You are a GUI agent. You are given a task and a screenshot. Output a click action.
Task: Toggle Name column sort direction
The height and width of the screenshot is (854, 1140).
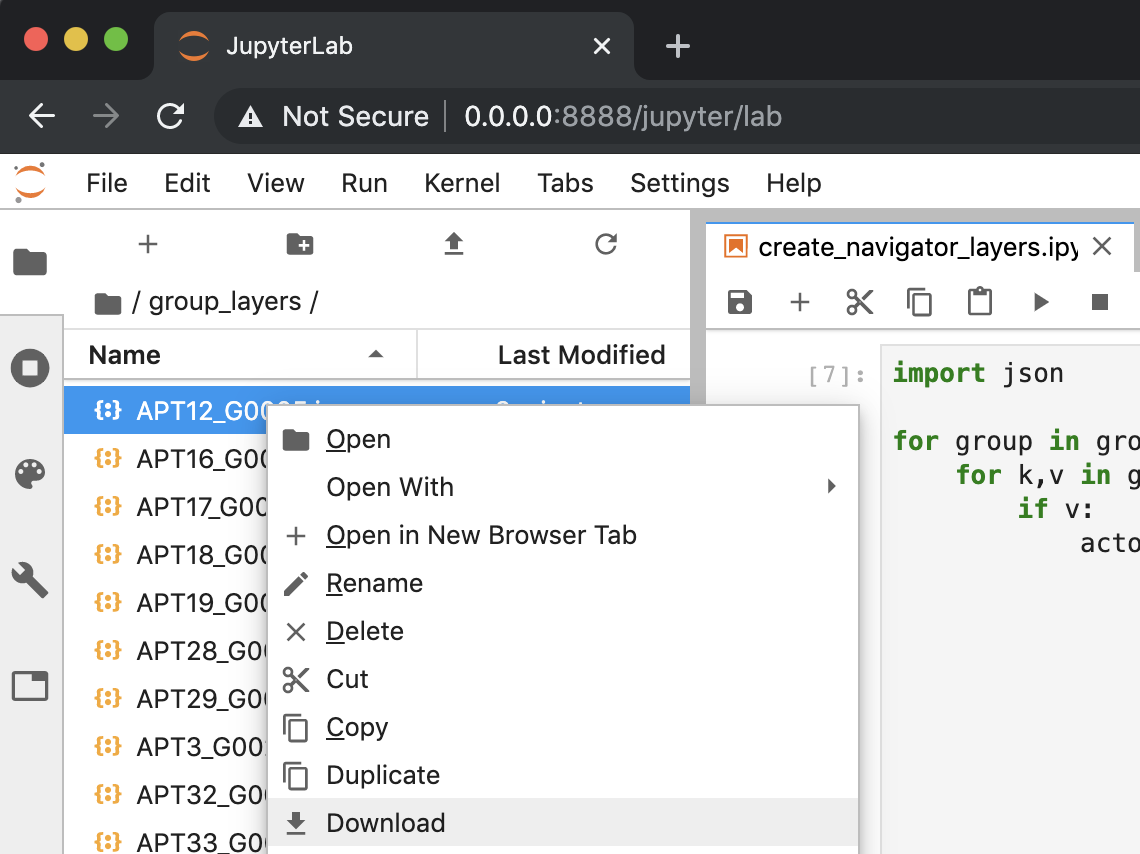[375, 354]
